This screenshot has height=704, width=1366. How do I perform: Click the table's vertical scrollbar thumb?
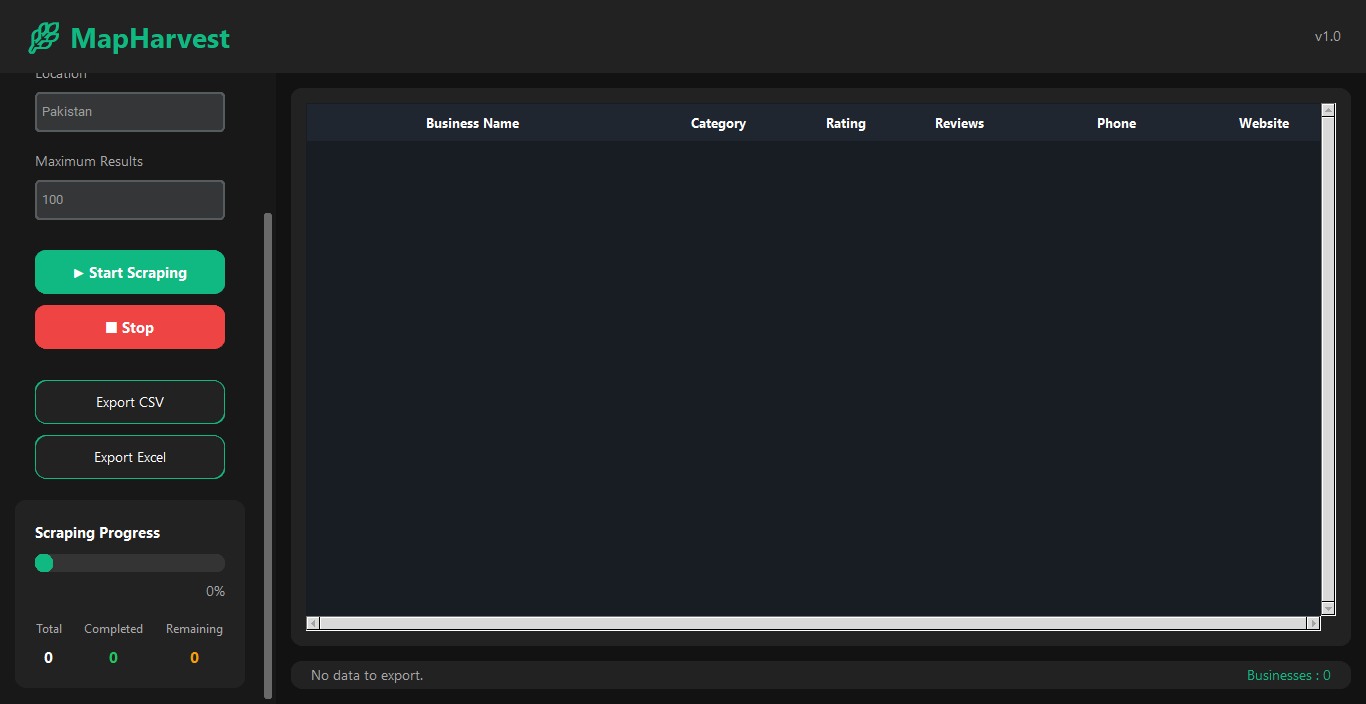1328,359
